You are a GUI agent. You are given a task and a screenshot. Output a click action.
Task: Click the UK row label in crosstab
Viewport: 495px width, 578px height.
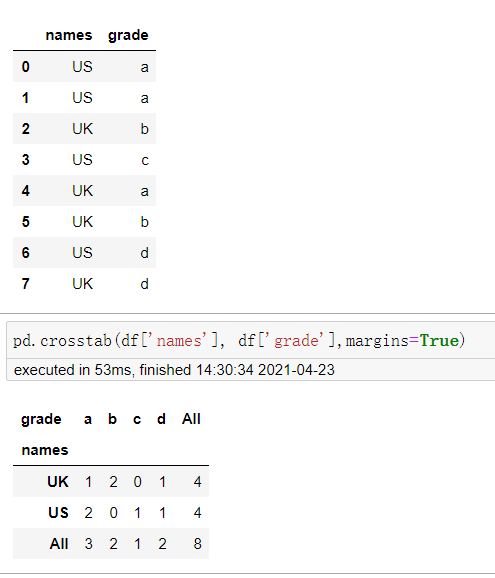58,481
